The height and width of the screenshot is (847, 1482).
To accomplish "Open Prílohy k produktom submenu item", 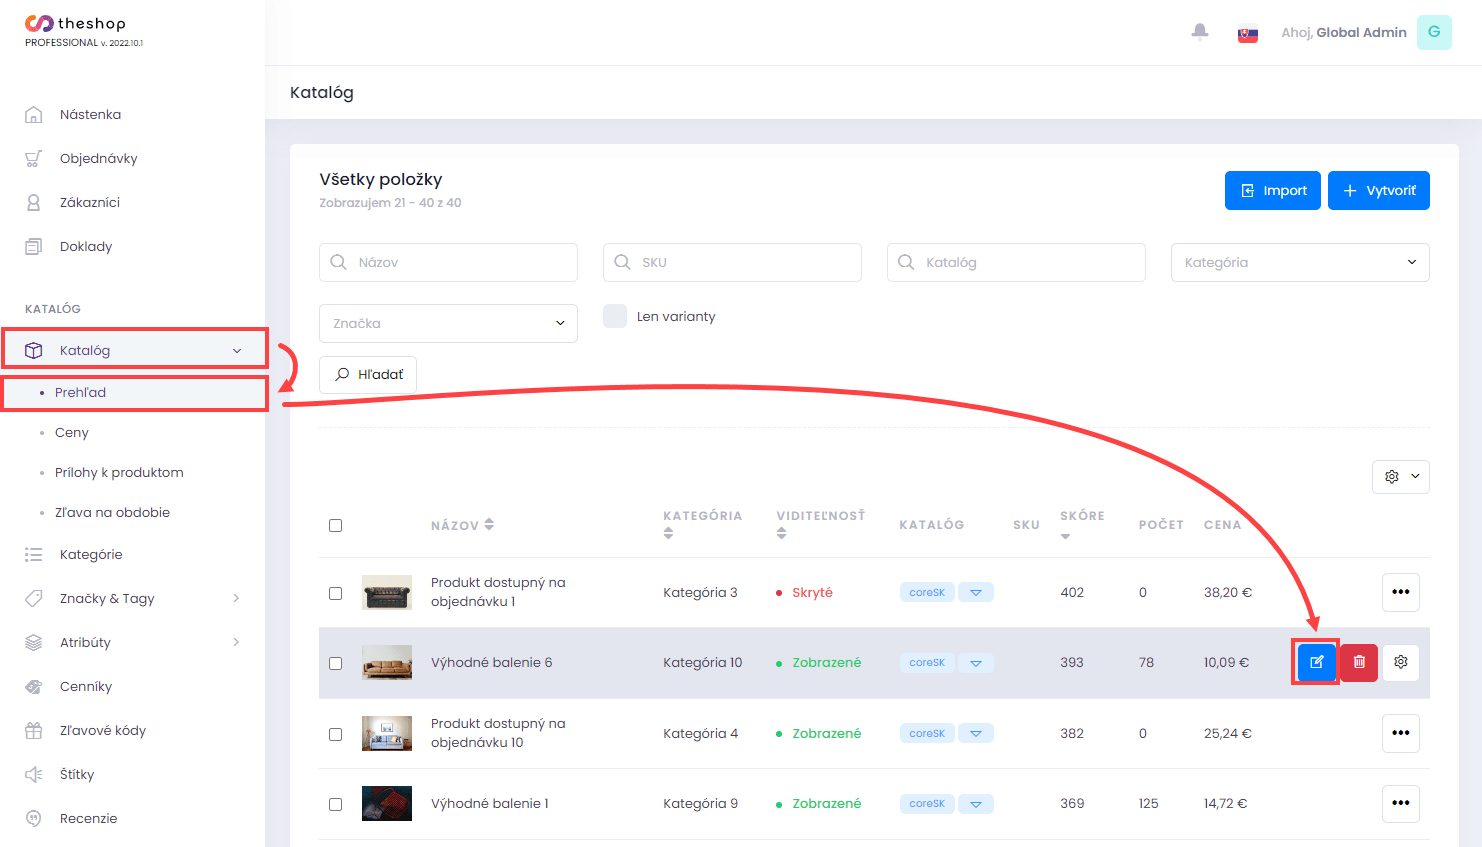I will pyautogui.click(x=119, y=472).
